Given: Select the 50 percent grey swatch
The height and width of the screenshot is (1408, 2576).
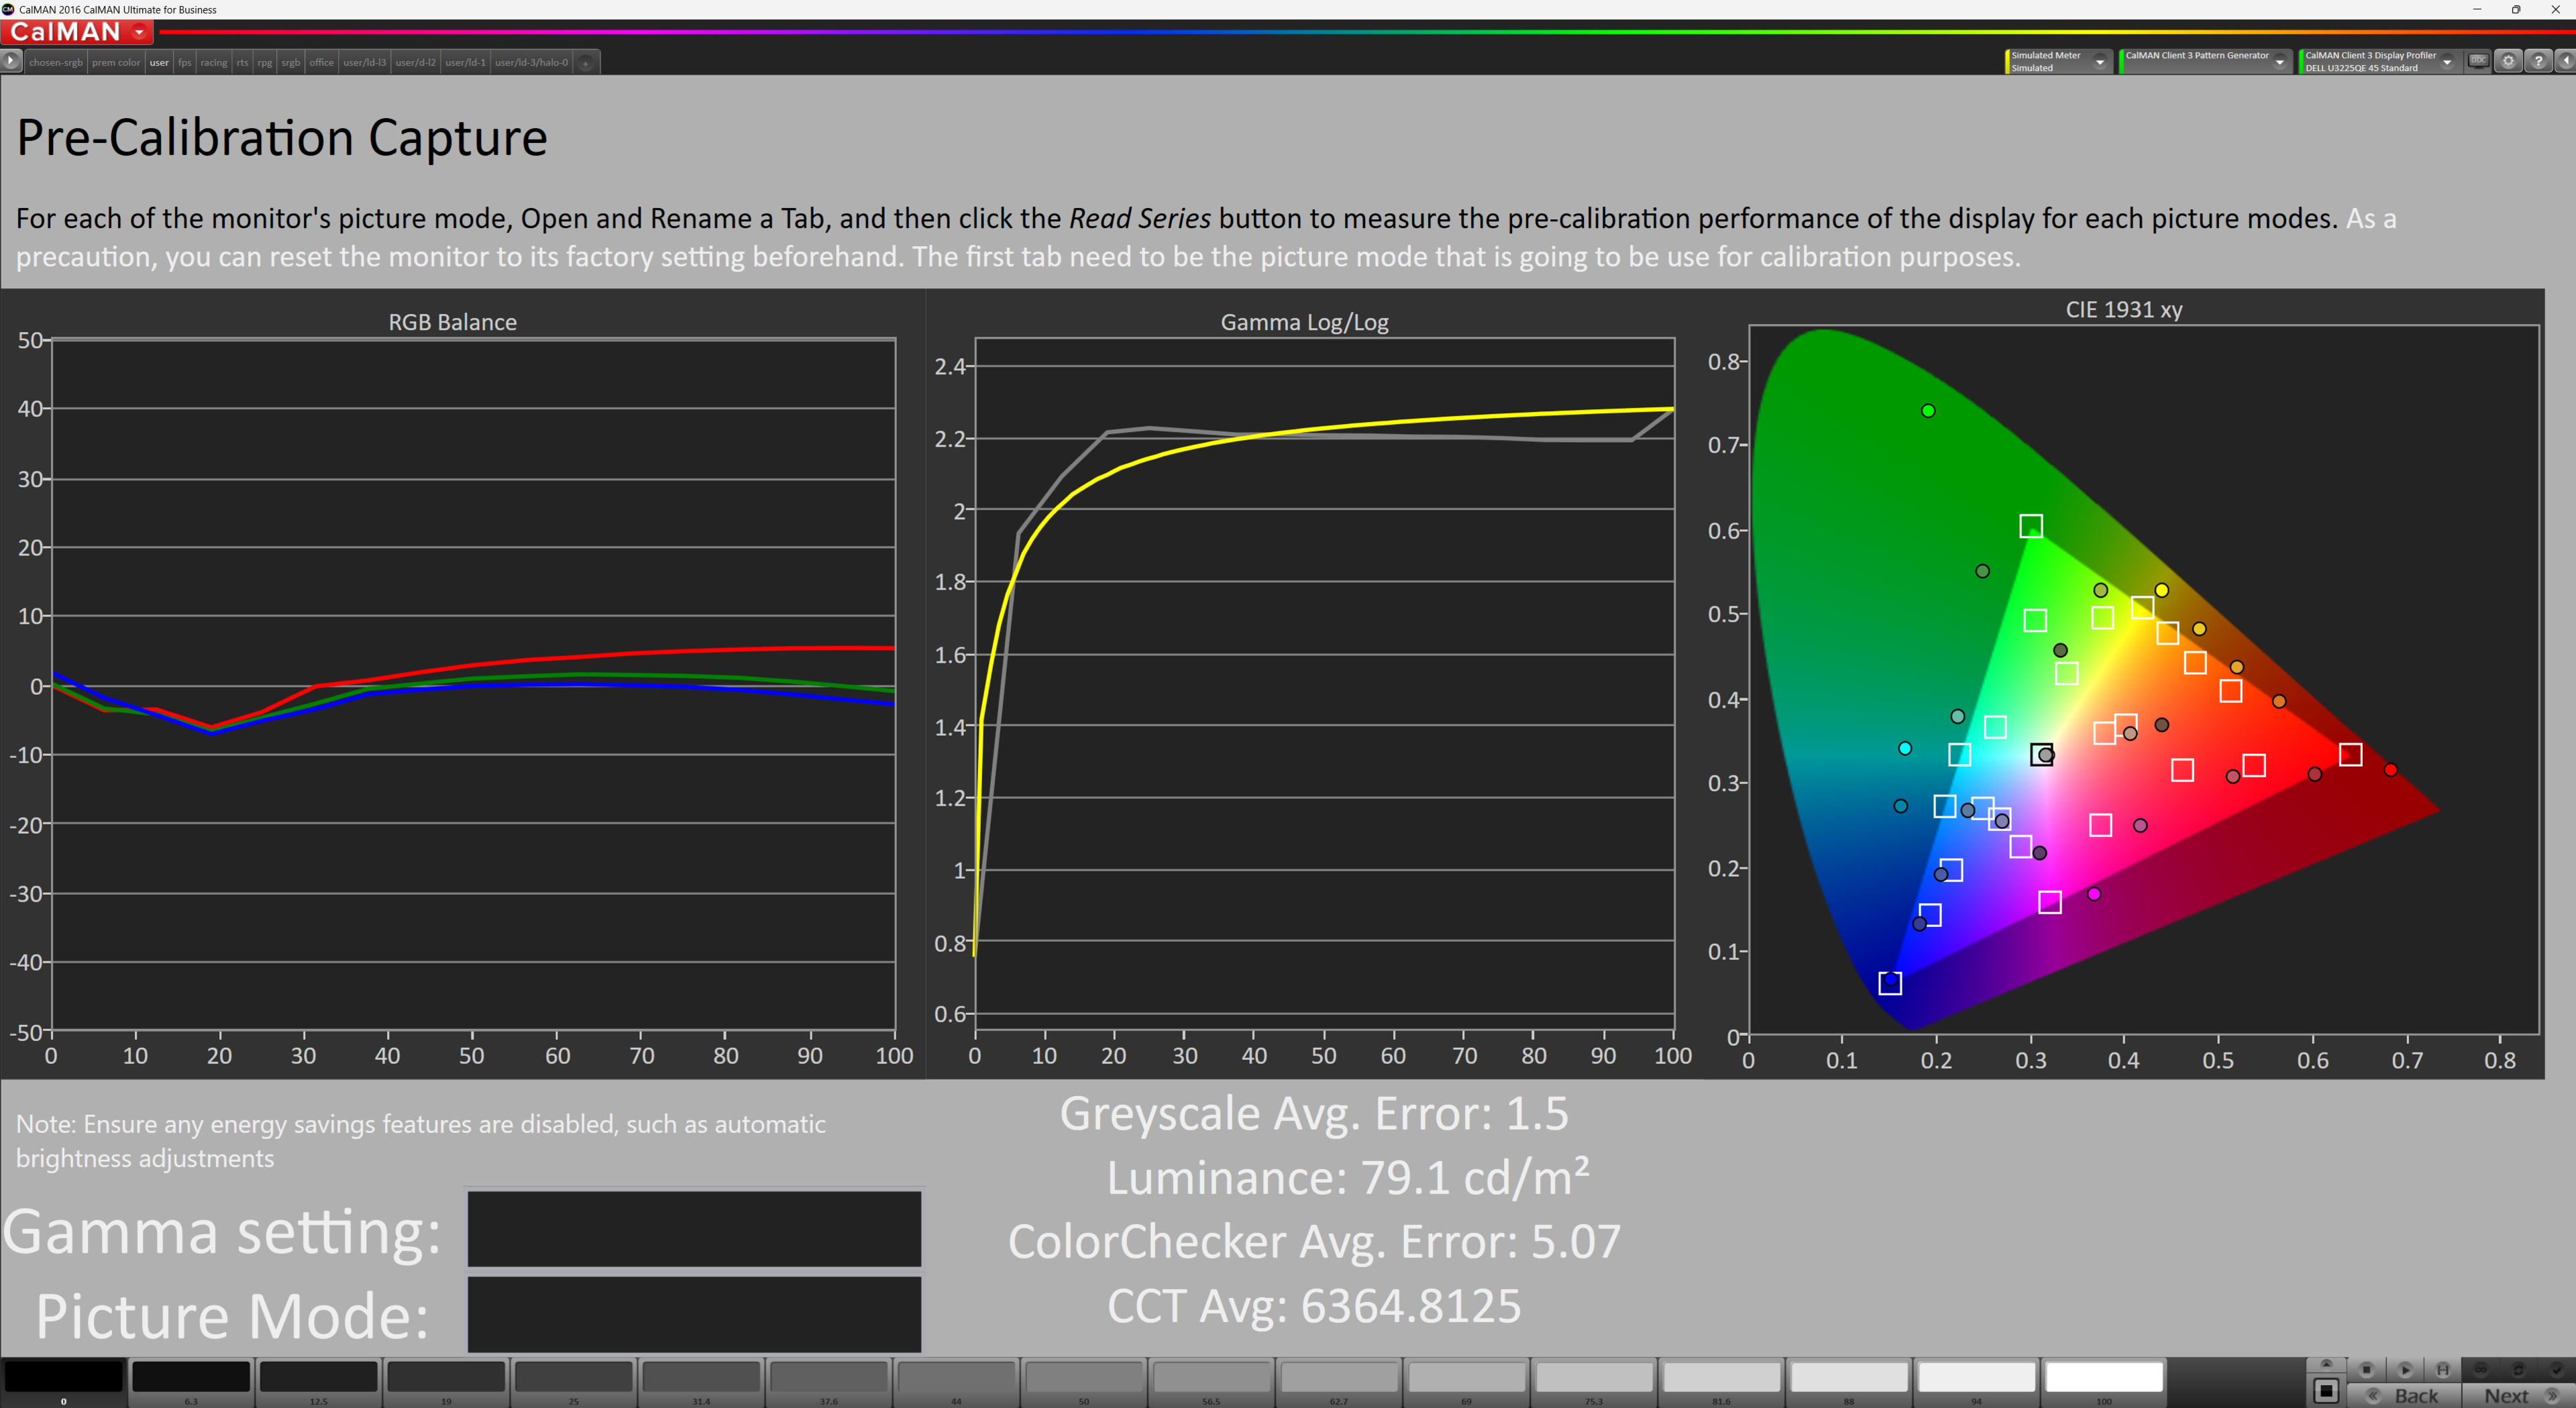Looking at the screenshot, I should click(1084, 1378).
